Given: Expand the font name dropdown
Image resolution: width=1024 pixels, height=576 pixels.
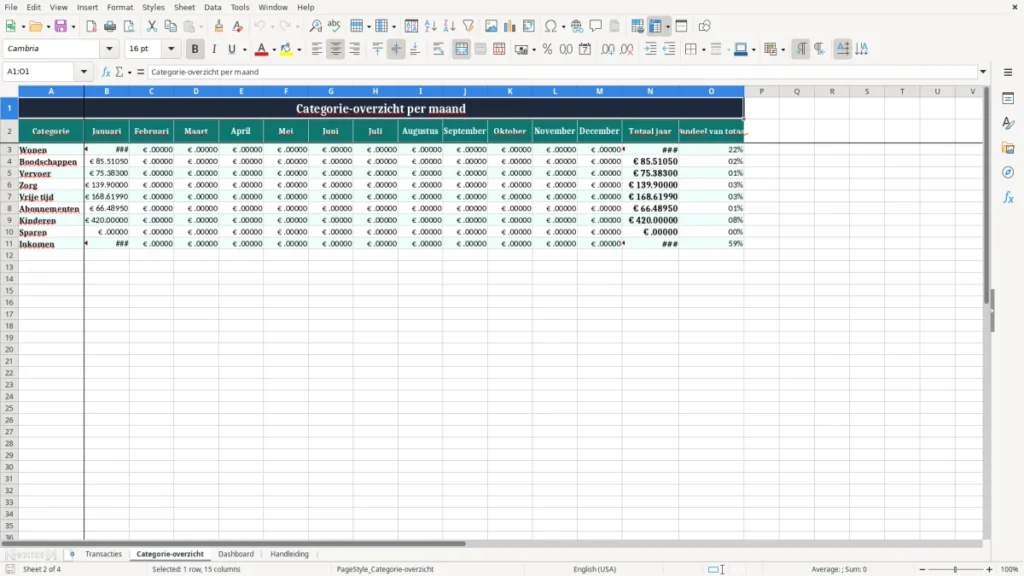Looking at the screenshot, I should 109,49.
